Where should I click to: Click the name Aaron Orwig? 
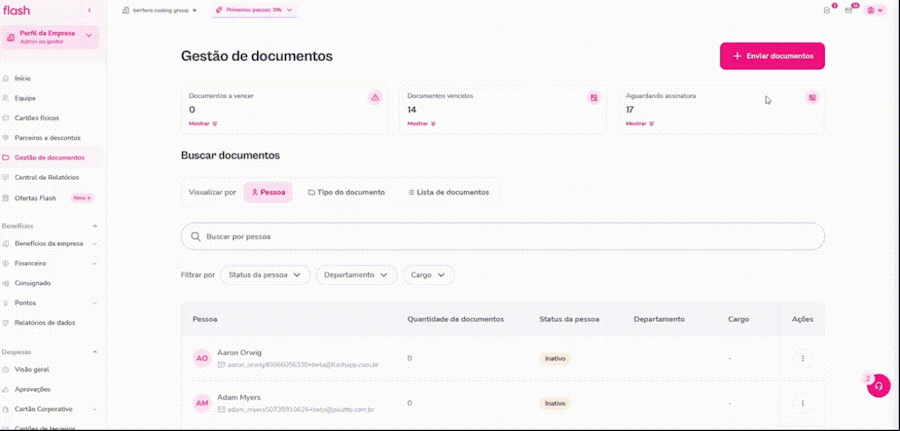coord(239,352)
